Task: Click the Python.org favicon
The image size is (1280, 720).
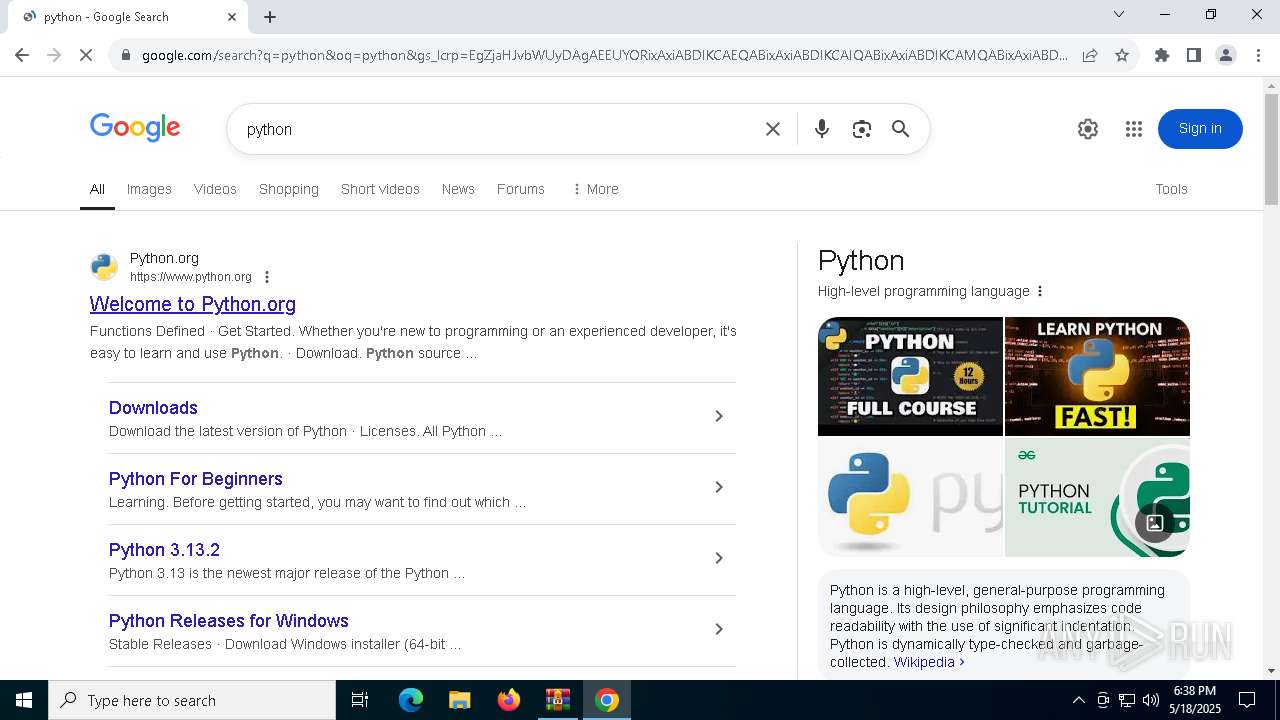Action: 104,267
